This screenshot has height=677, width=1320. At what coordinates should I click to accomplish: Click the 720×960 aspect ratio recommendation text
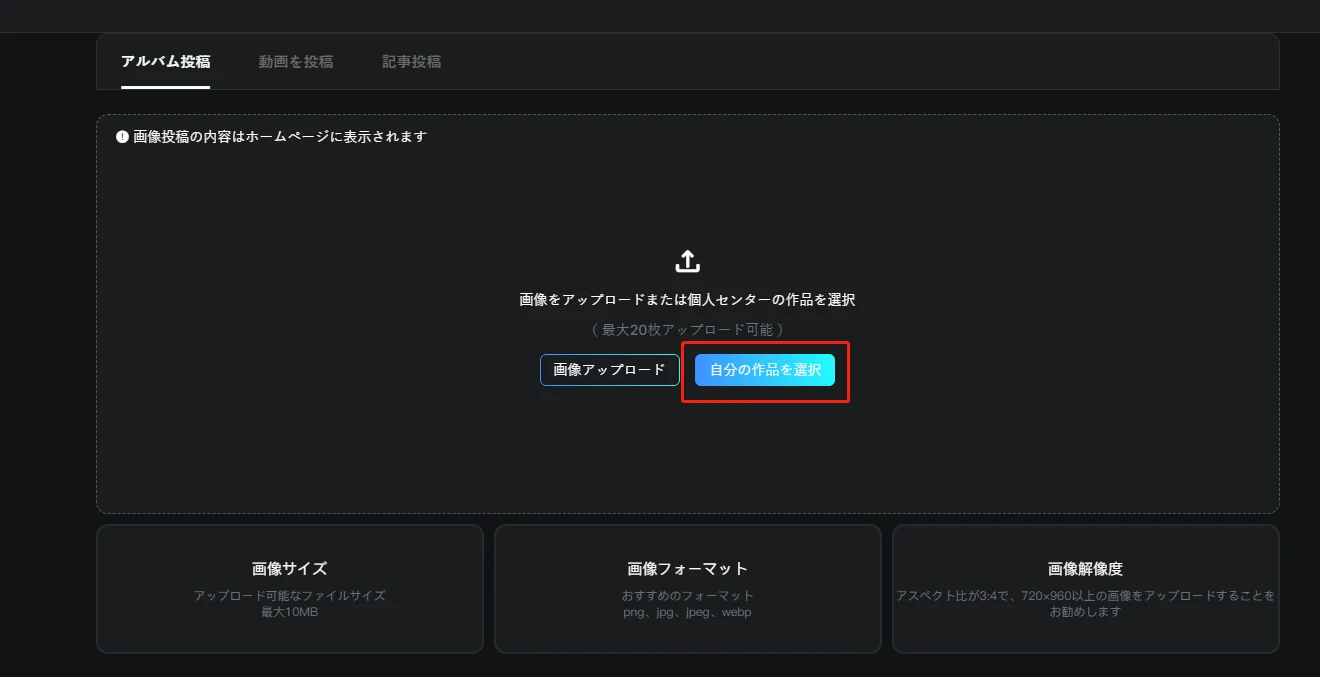[1085, 596]
